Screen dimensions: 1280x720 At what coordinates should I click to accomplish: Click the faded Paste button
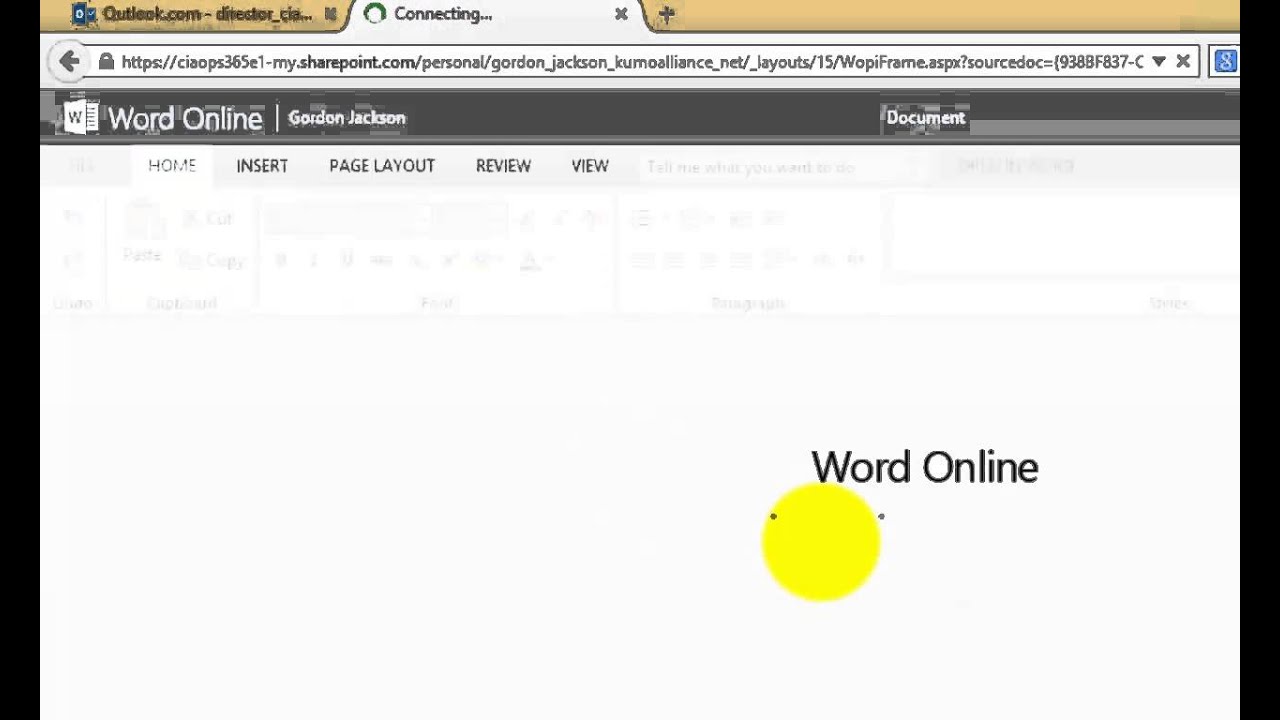tap(142, 234)
